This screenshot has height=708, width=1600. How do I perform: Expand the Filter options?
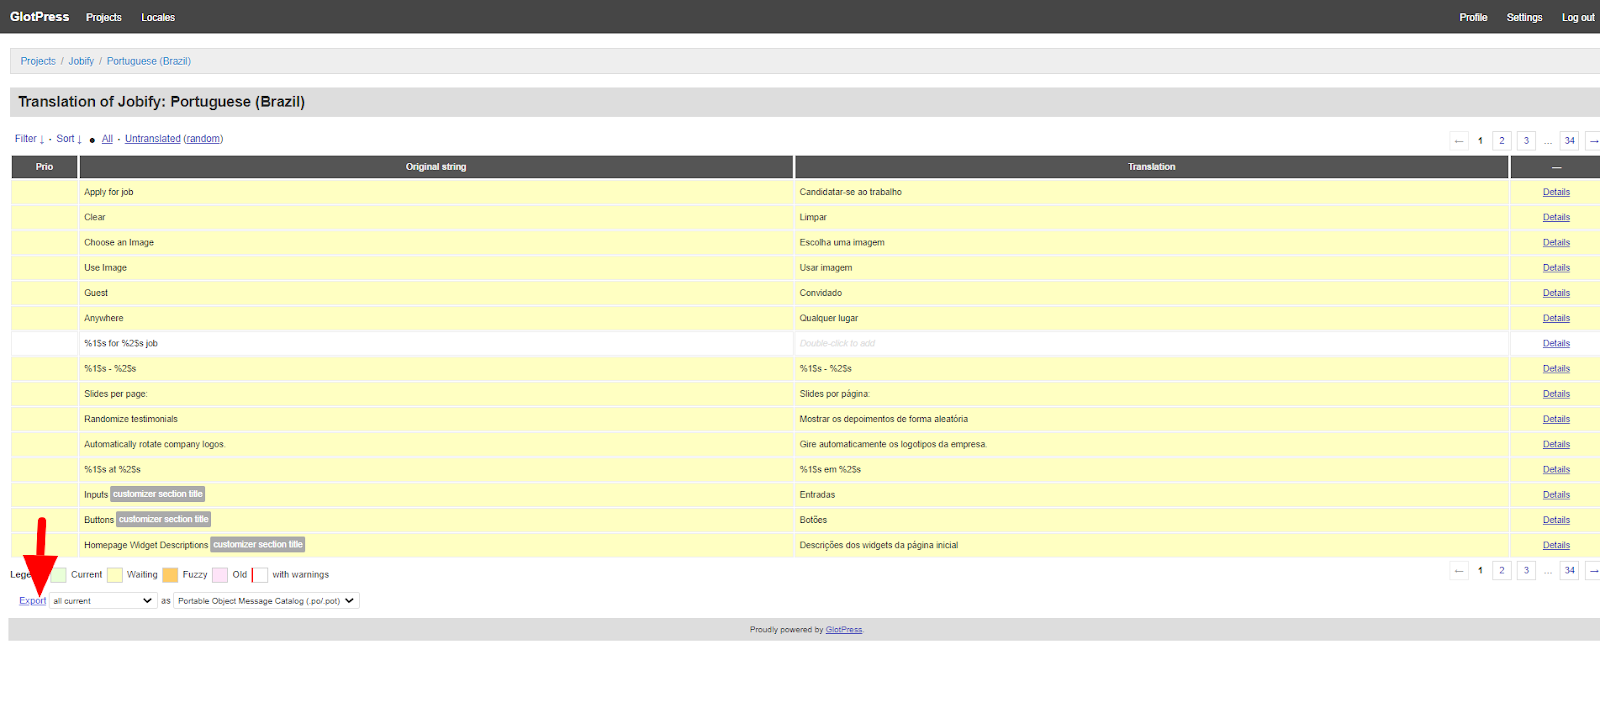pos(29,139)
